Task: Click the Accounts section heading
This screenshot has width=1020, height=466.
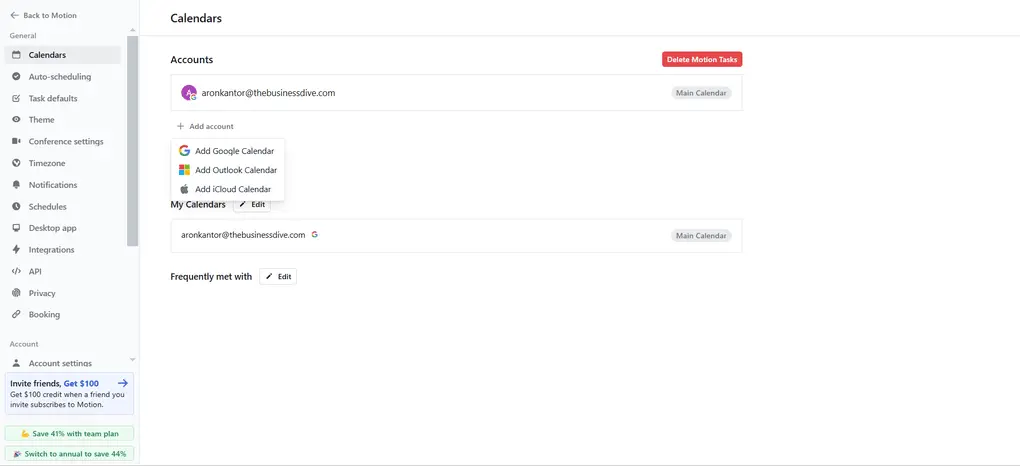Action: tap(191, 60)
